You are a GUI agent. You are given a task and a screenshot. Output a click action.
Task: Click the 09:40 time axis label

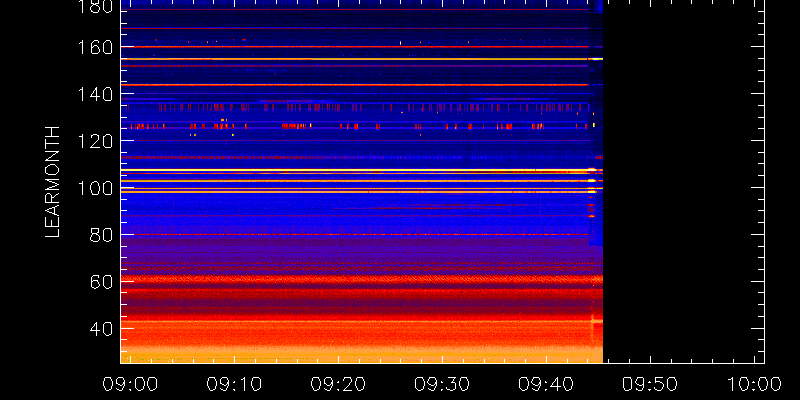546,384
